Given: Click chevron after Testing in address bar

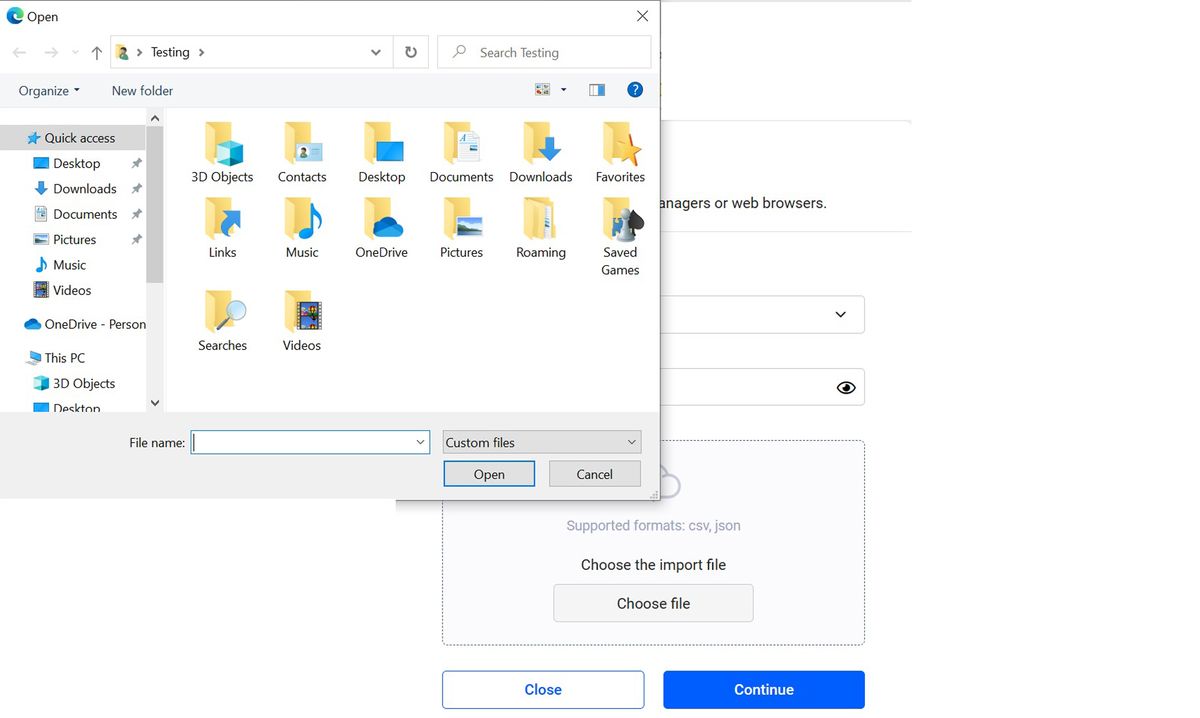Looking at the screenshot, I should [201, 52].
